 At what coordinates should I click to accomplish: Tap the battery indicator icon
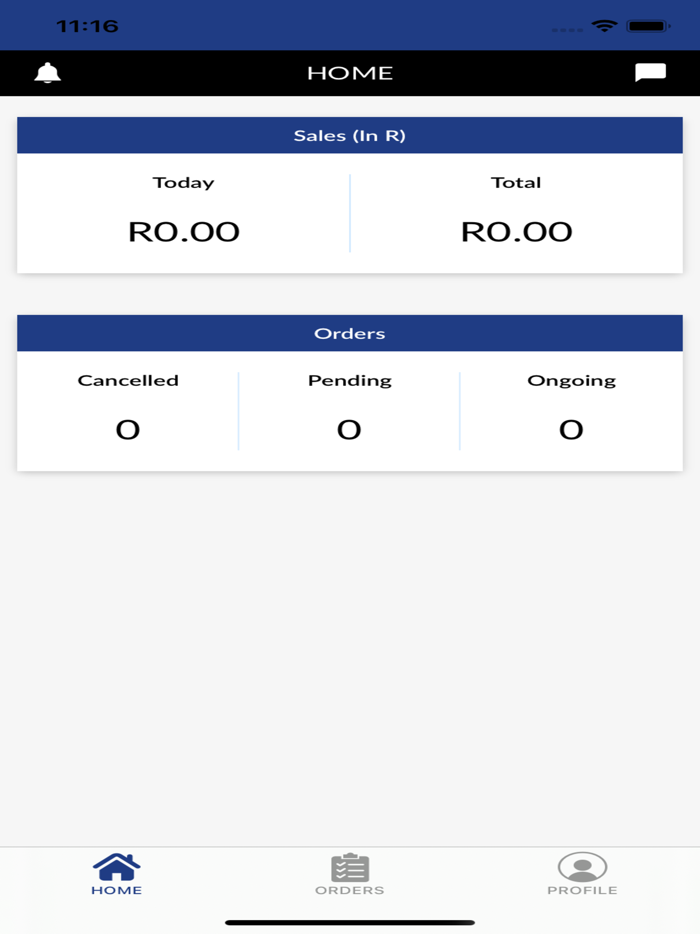[x=646, y=25]
